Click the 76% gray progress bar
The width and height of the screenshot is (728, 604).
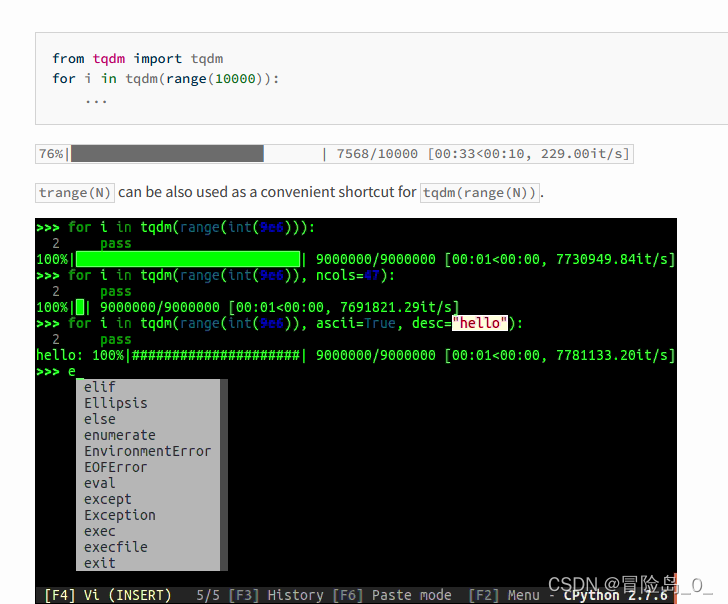pyautogui.click(x=167, y=154)
